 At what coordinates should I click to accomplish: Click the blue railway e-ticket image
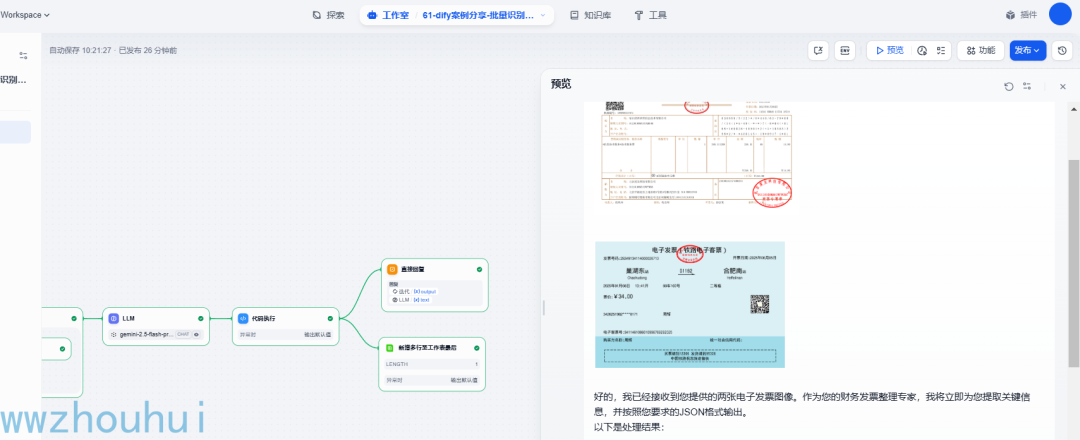[689, 304]
